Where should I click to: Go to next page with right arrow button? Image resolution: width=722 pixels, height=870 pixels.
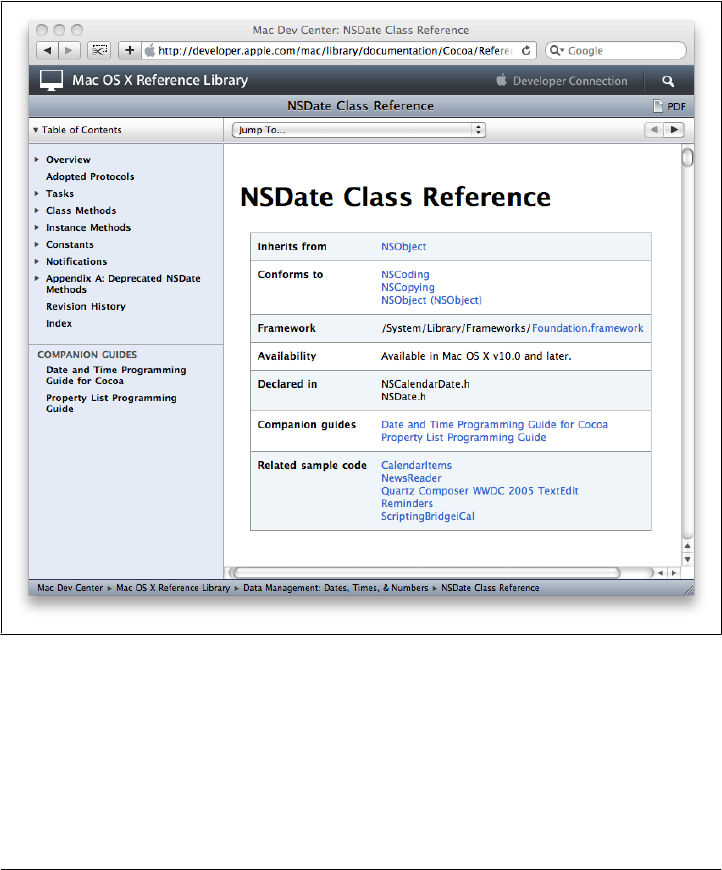tap(674, 130)
